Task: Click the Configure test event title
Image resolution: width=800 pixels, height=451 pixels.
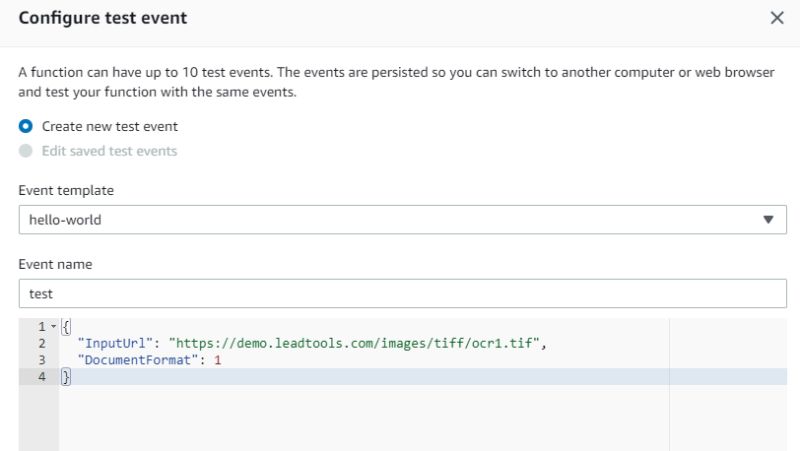Action: point(103,18)
